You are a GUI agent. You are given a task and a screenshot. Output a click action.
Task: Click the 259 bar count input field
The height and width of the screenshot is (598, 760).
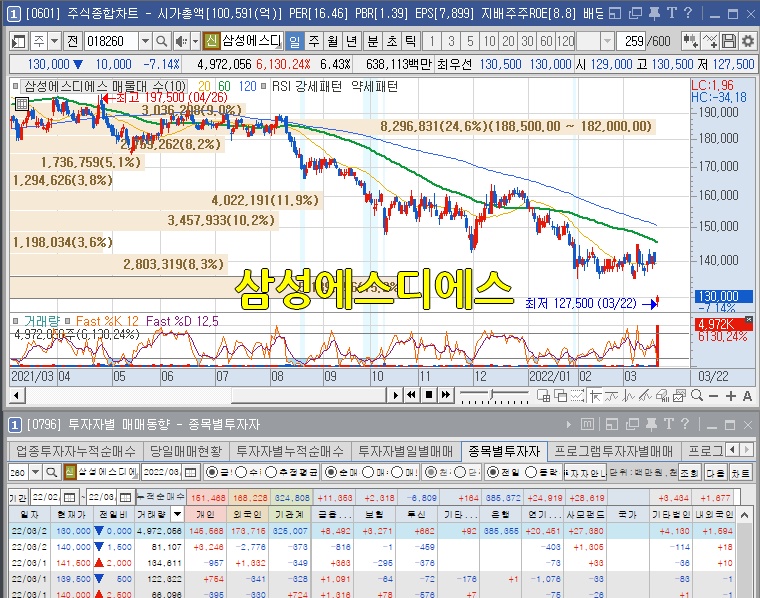[x=631, y=42]
